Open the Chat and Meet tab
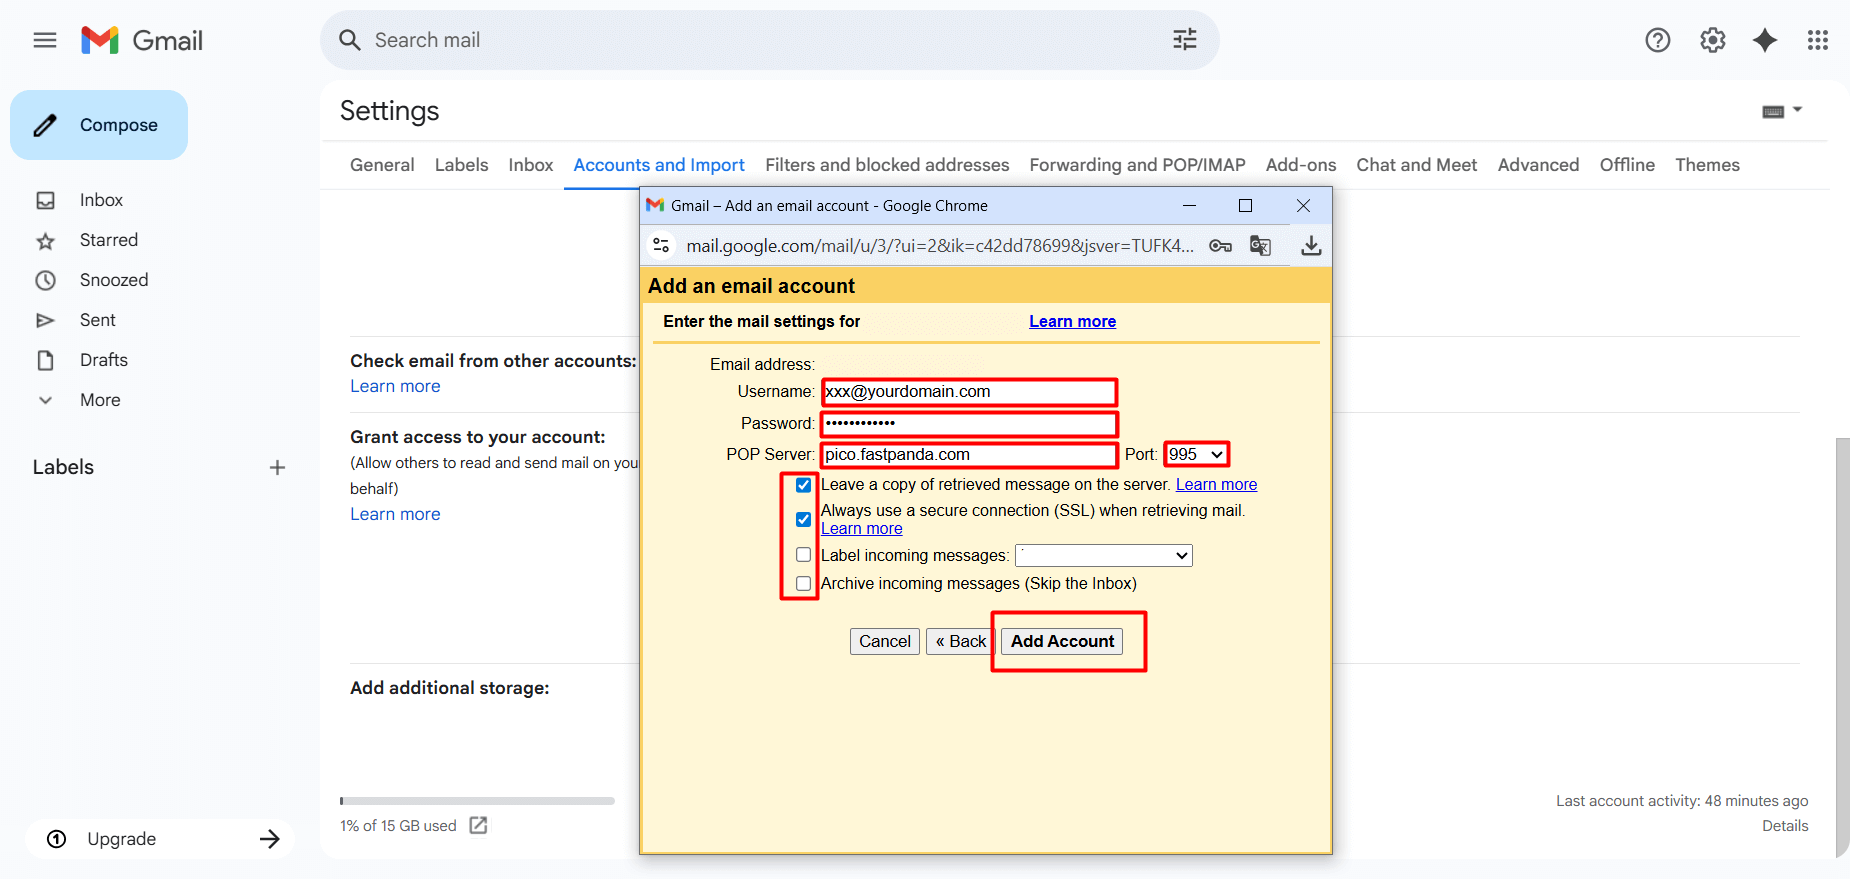 coord(1416,165)
